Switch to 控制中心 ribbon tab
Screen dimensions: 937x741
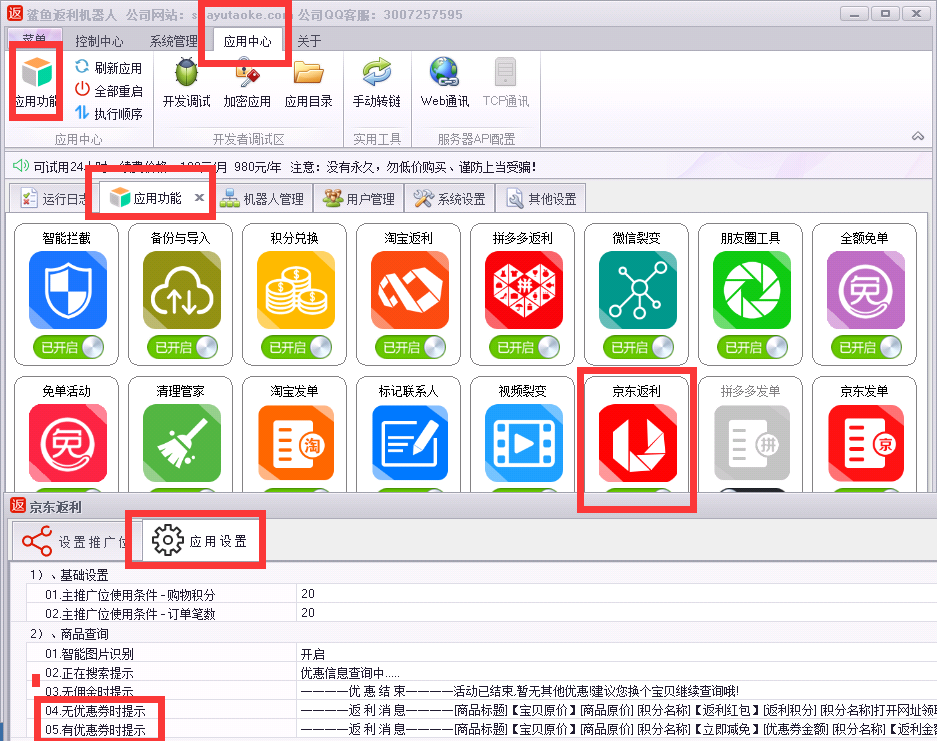(x=99, y=41)
